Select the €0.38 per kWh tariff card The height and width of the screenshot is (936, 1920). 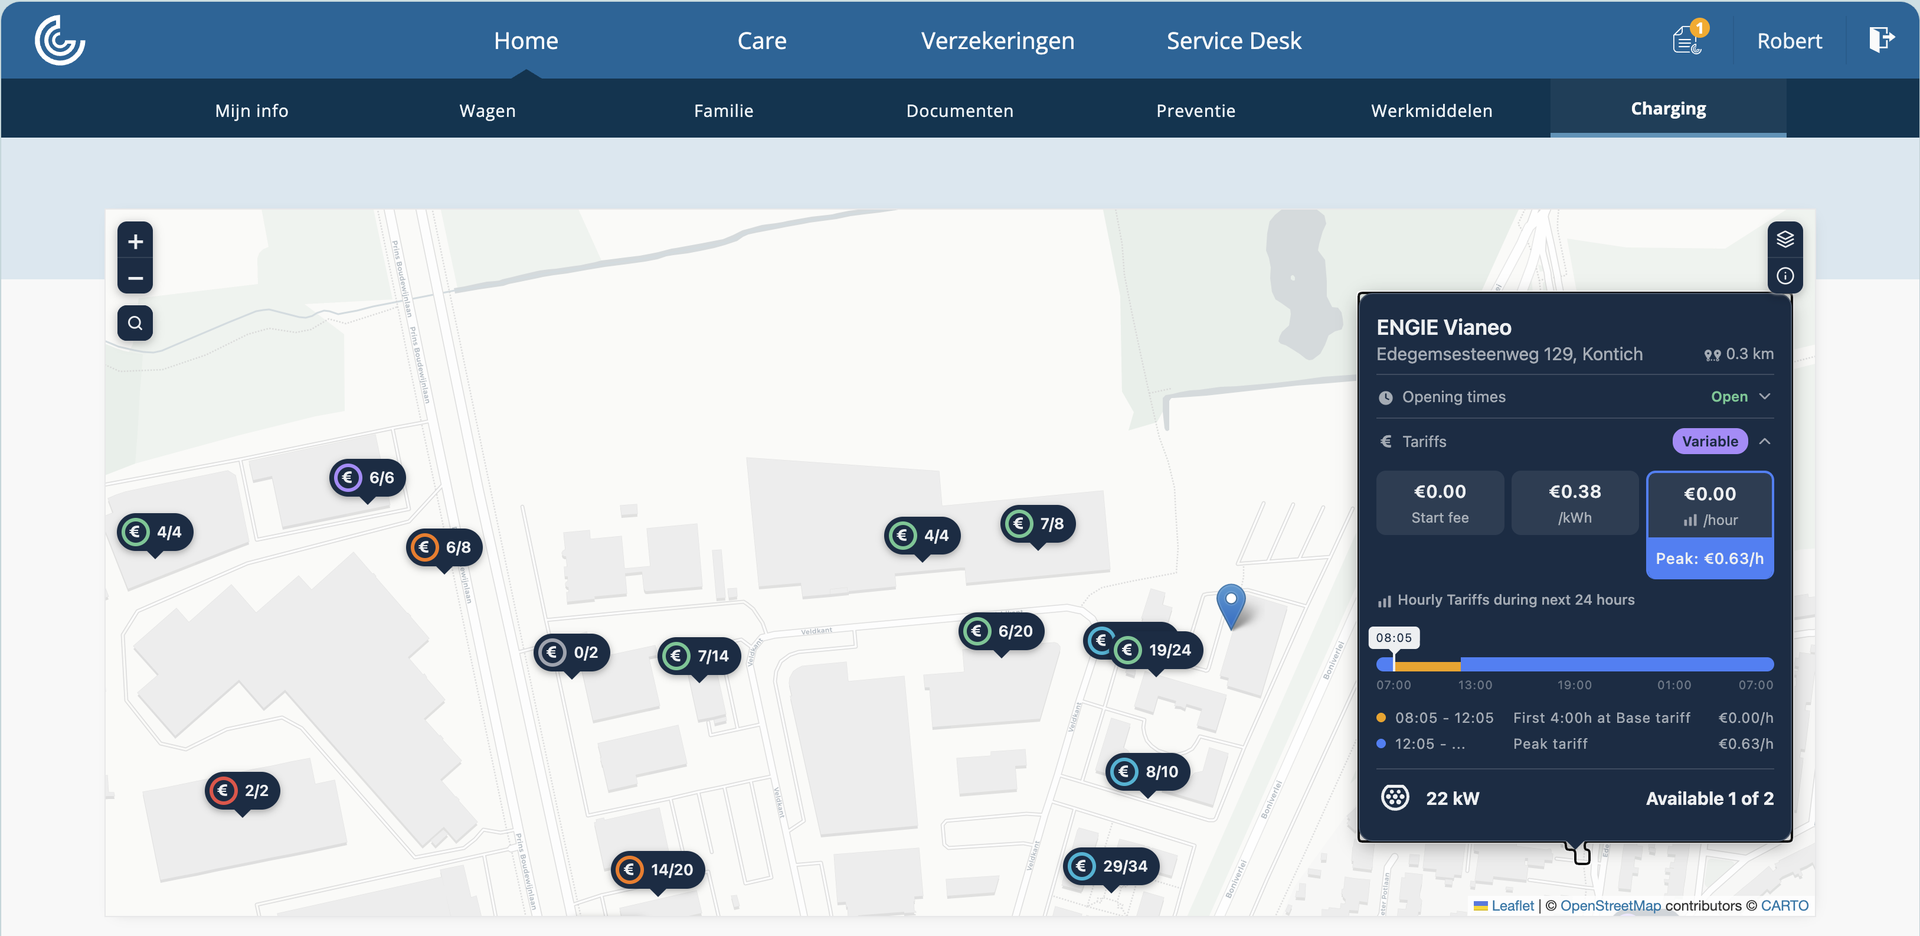(x=1574, y=502)
